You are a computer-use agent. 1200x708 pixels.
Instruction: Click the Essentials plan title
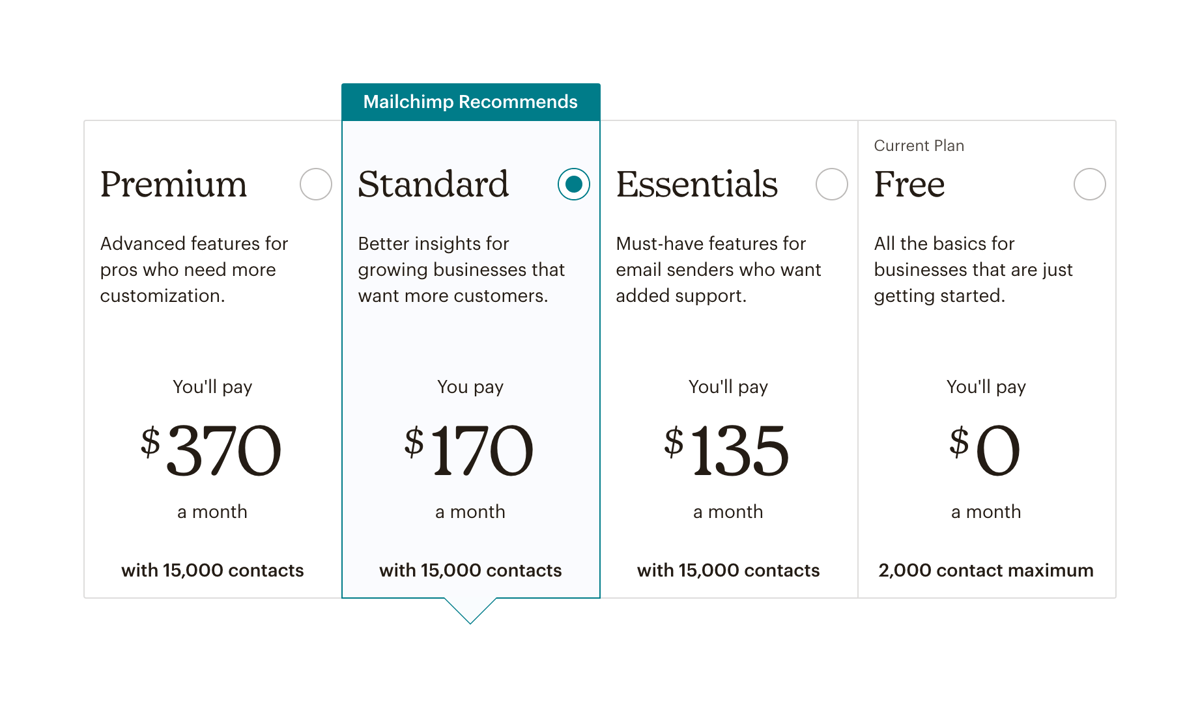(696, 185)
